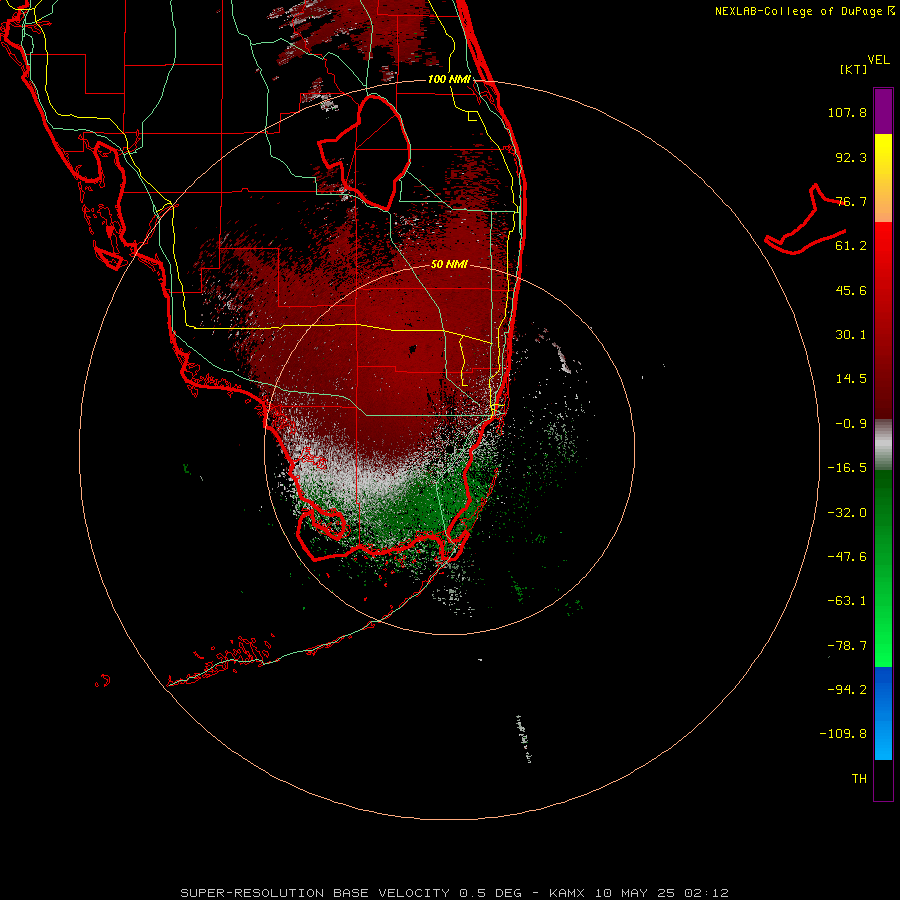Image resolution: width=900 pixels, height=900 pixels.
Task: Click the 100 NMI range ring label
Action: click(449, 79)
